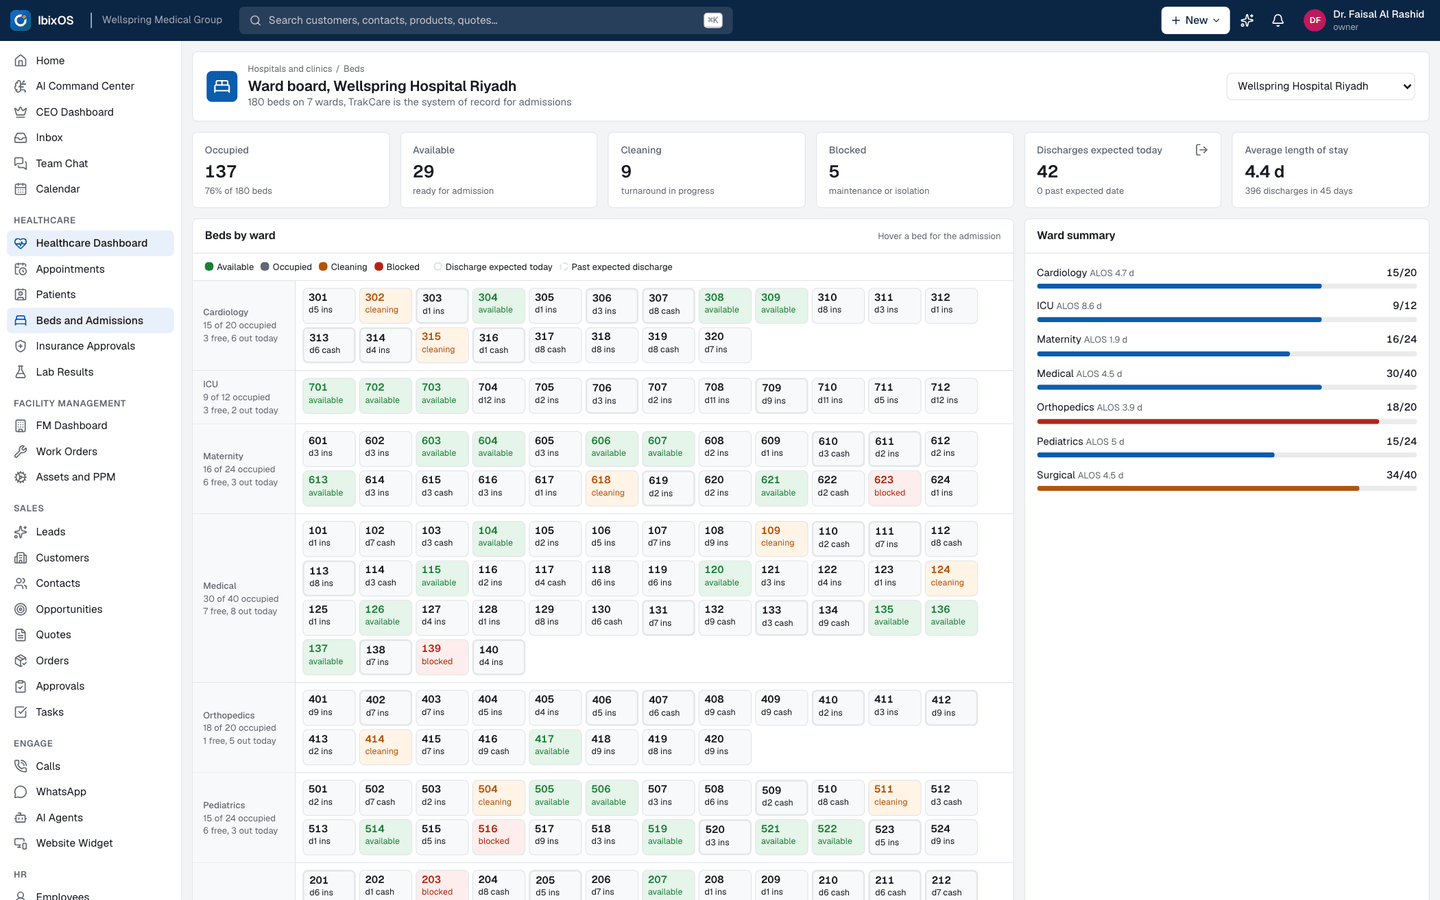Follow the Hospitals and clinics breadcrumb link
Screen dimensions: 1440x900
[x=290, y=69]
